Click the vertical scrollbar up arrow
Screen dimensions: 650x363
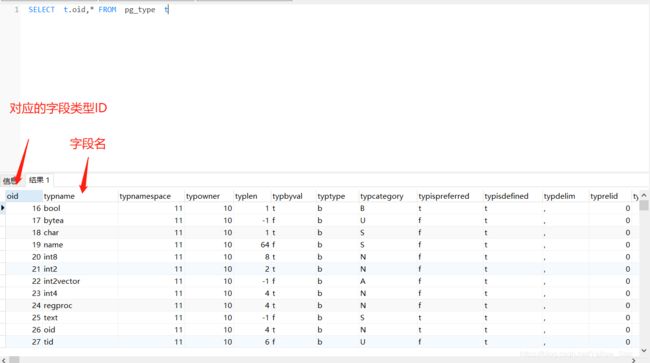[644, 195]
